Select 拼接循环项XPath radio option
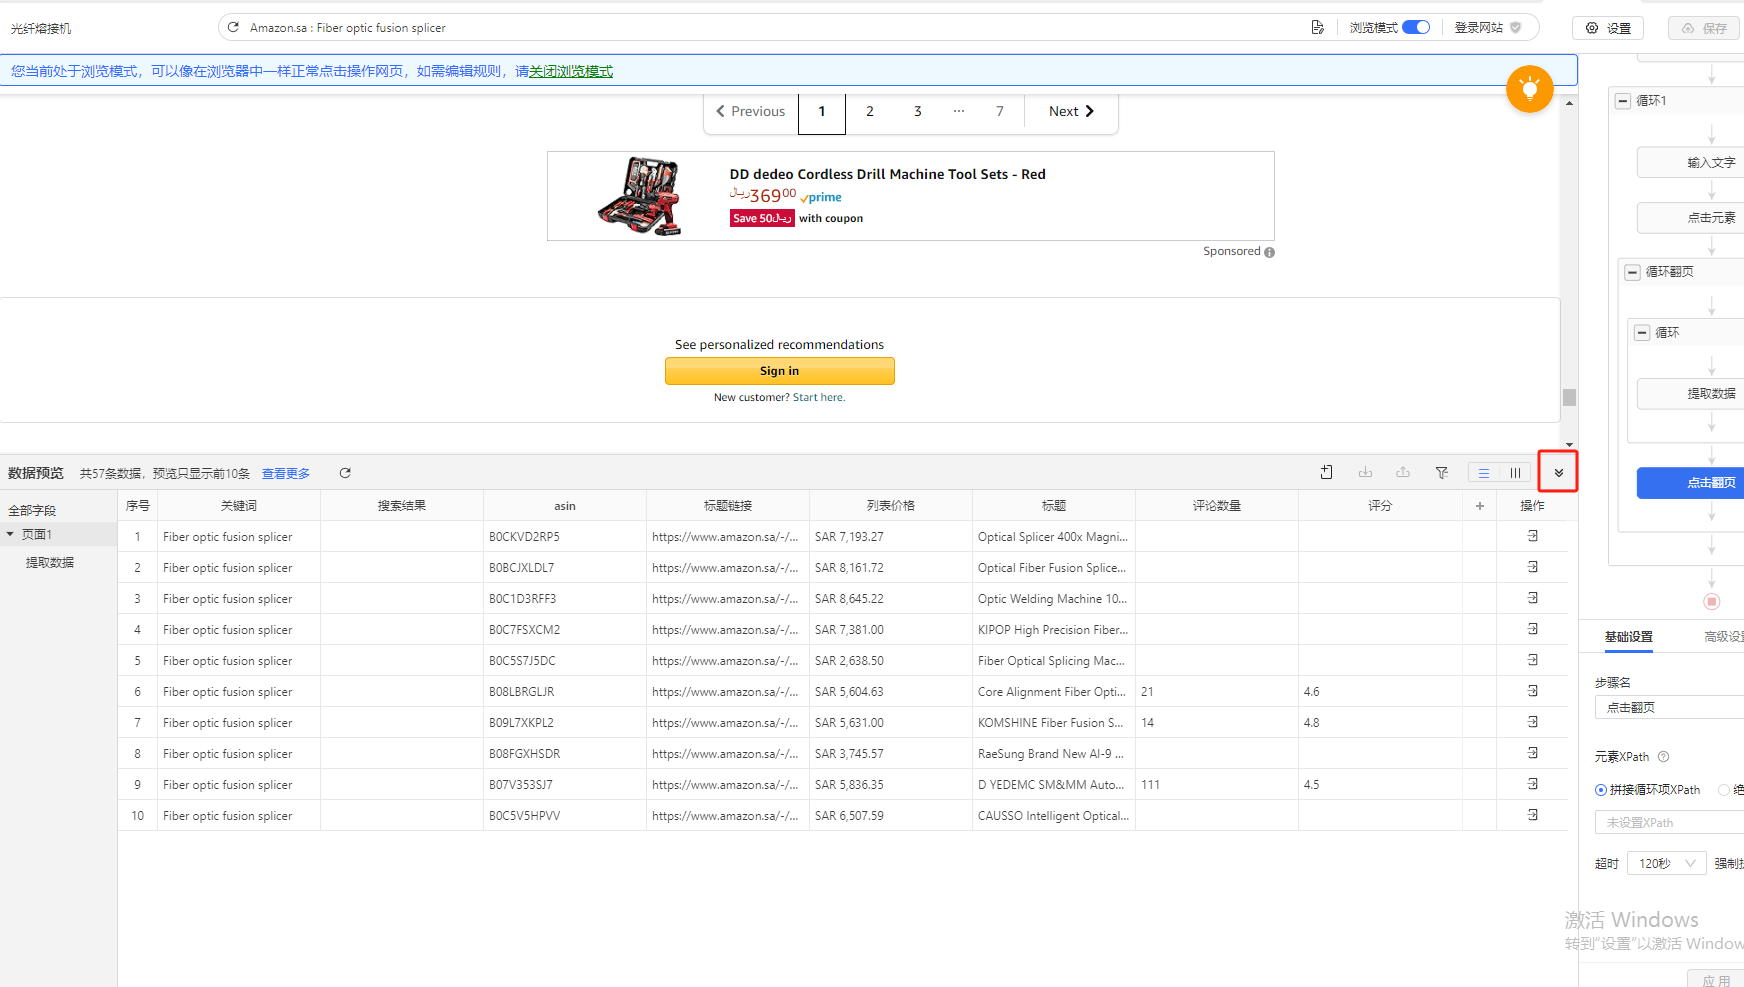The width and height of the screenshot is (1744, 987). coord(1601,790)
